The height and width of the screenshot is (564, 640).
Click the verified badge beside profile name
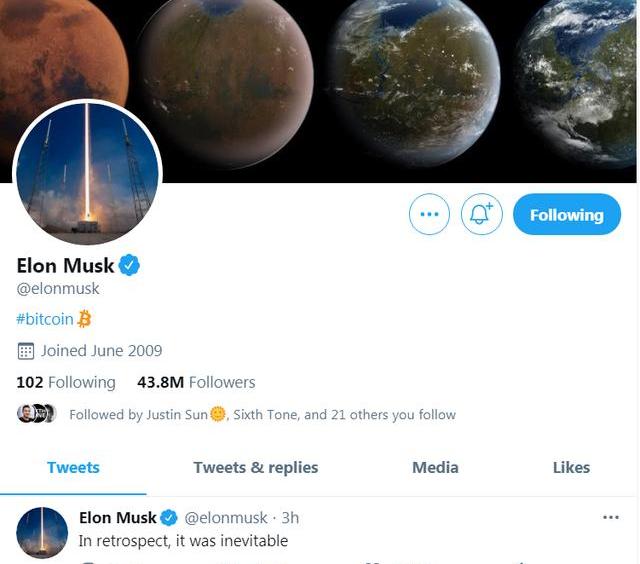pos(130,266)
